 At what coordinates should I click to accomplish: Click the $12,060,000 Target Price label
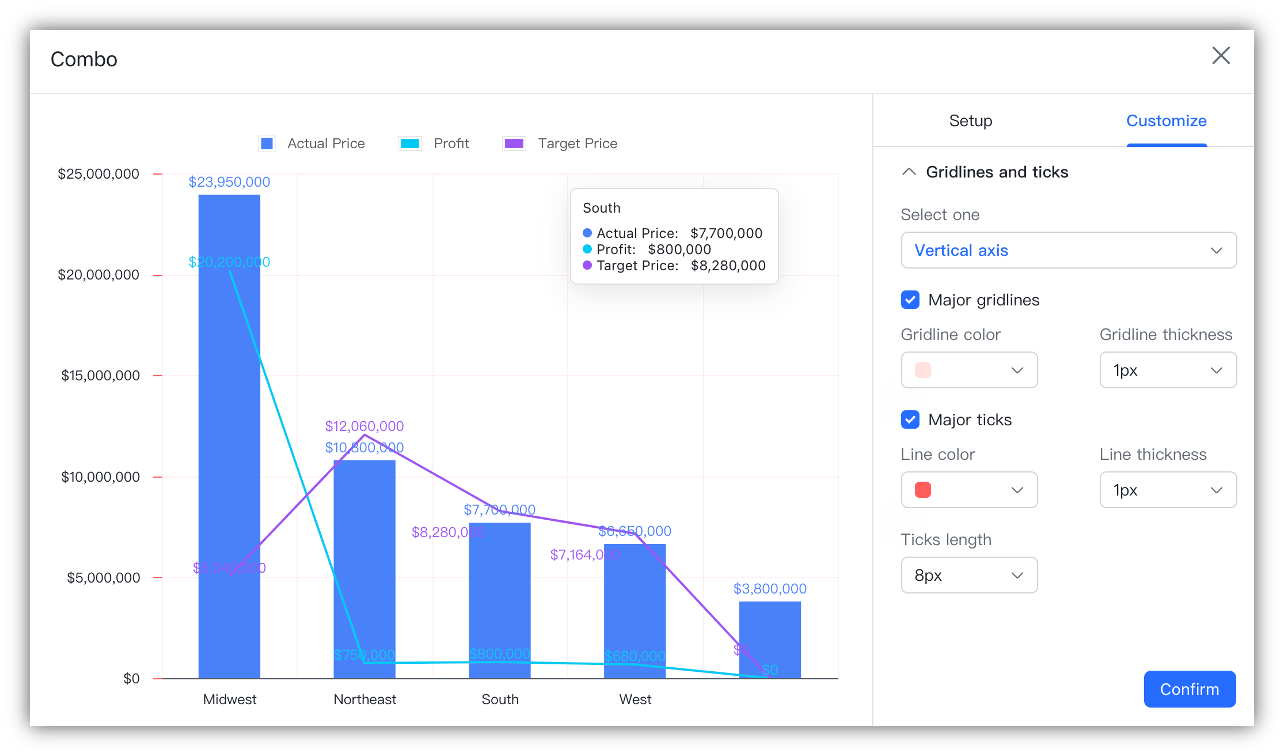click(x=364, y=426)
